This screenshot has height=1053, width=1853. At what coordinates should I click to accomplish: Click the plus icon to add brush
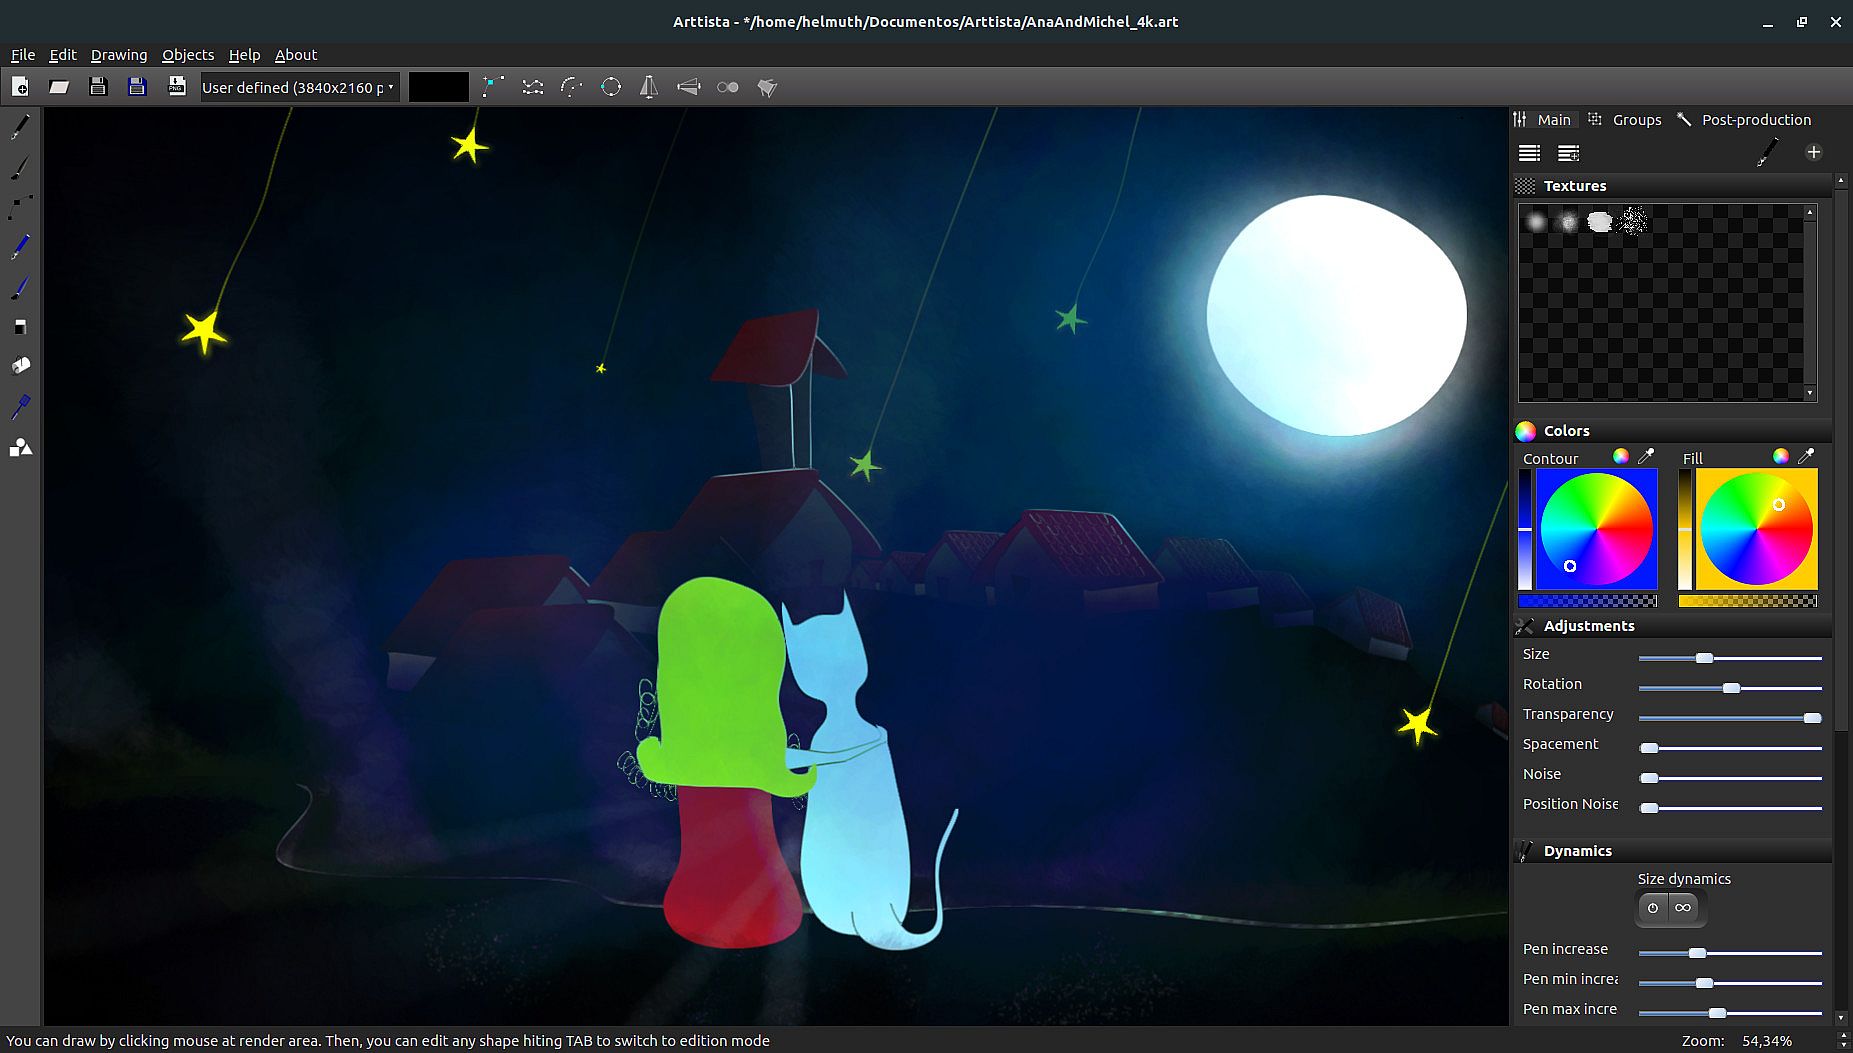pyautogui.click(x=1813, y=152)
